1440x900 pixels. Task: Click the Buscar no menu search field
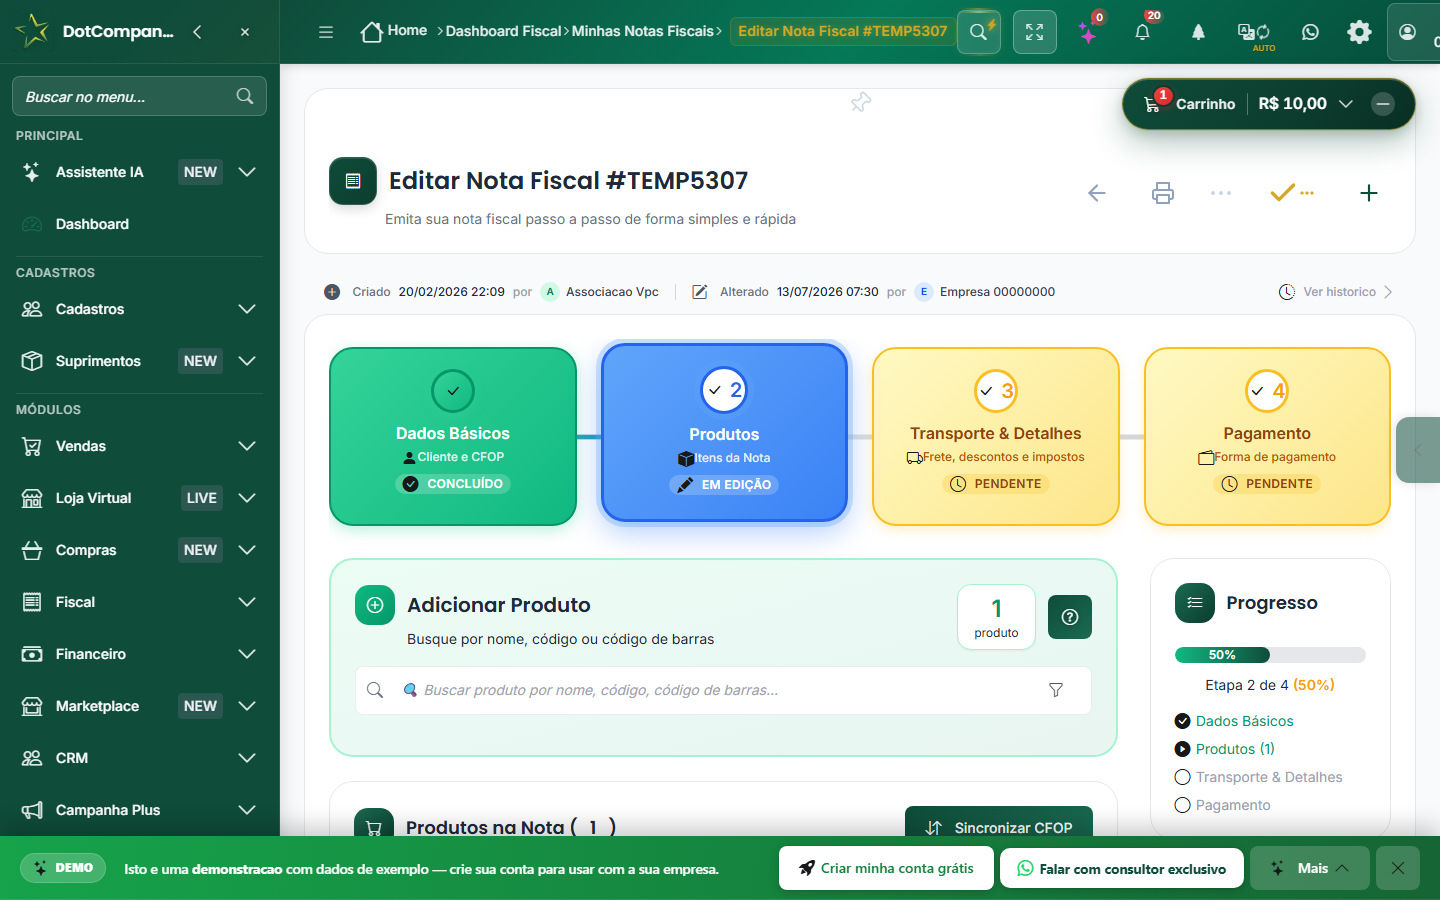pyautogui.click(x=139, y=96)
